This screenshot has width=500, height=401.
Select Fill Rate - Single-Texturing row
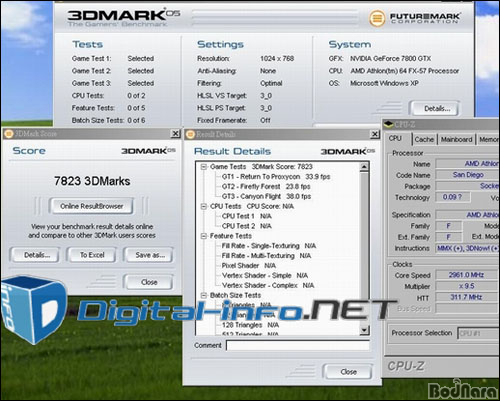coord(269,246)
